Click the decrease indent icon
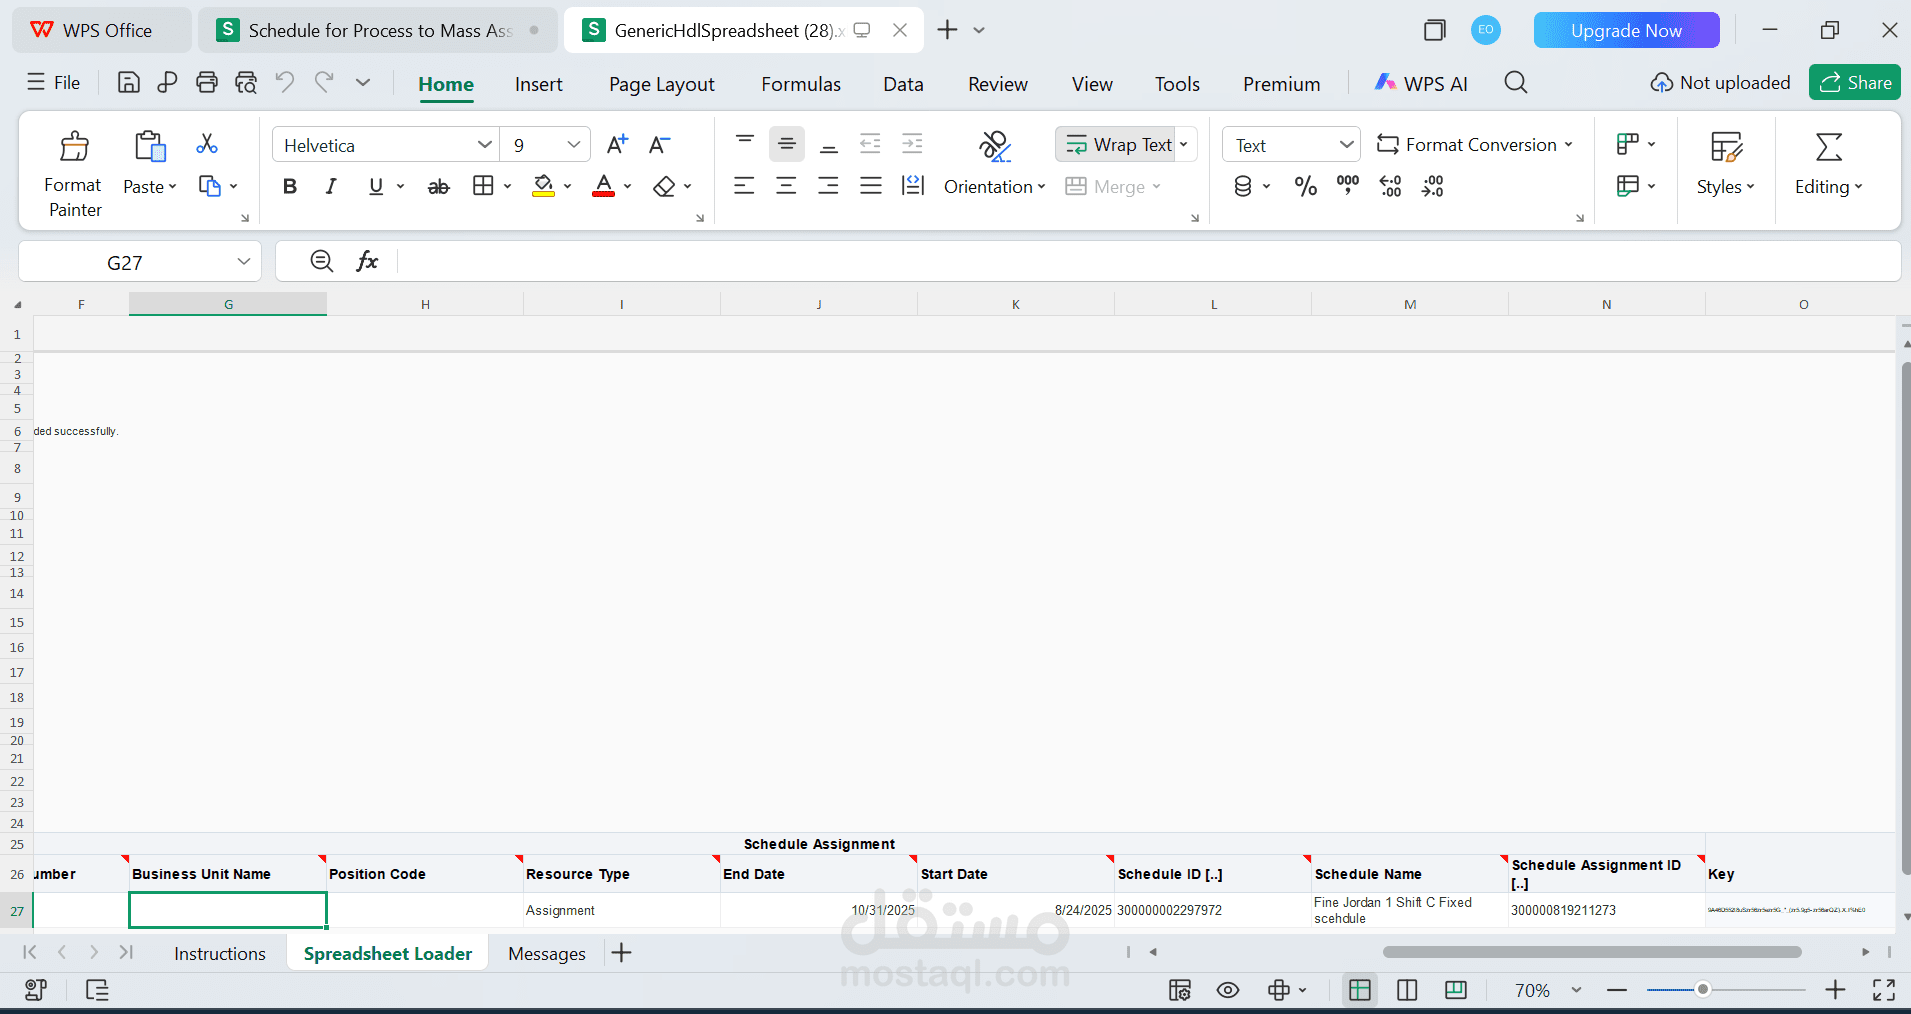The image size is (1911, 1014). click(x=870, y=144)
